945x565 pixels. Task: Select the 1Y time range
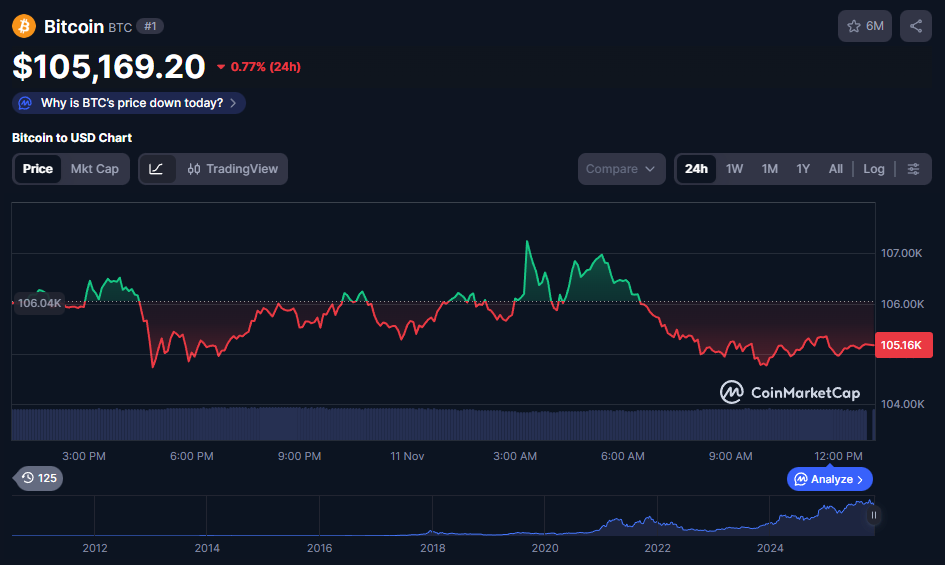pyautogui.click(x=803, y=169)
